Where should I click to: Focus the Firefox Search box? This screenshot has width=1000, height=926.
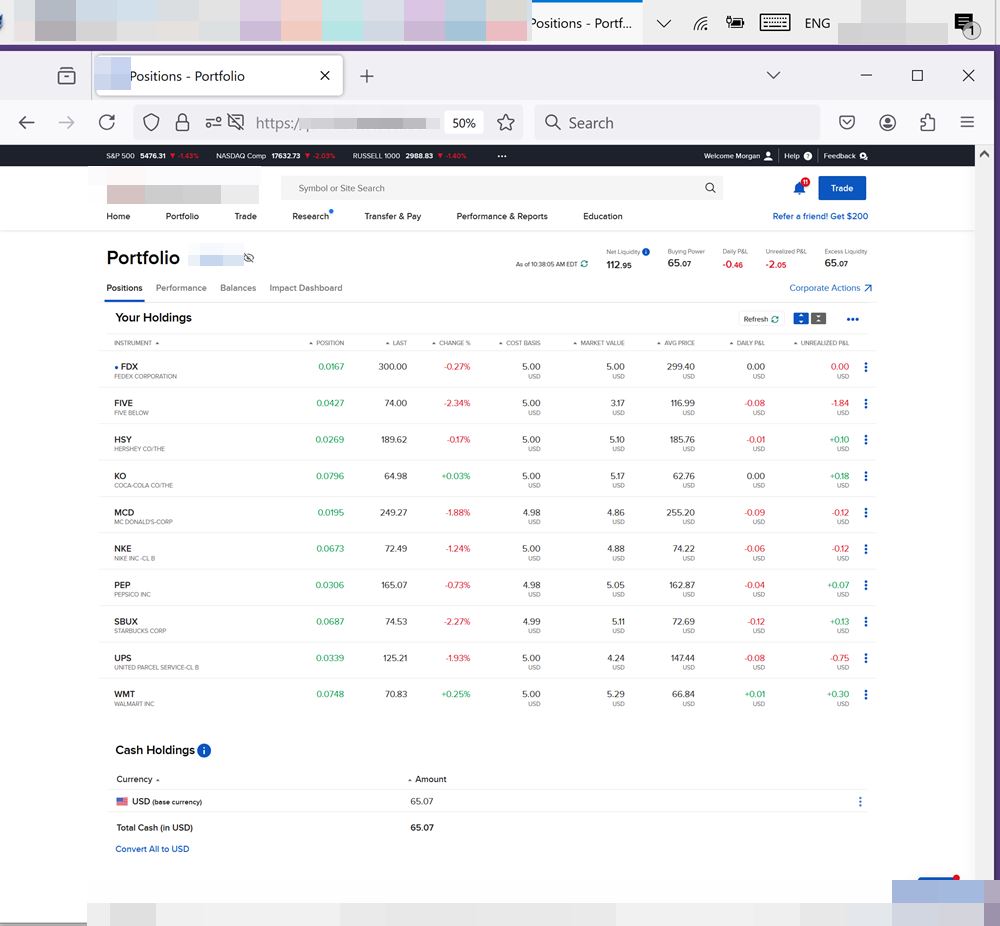tap(677, 122)
